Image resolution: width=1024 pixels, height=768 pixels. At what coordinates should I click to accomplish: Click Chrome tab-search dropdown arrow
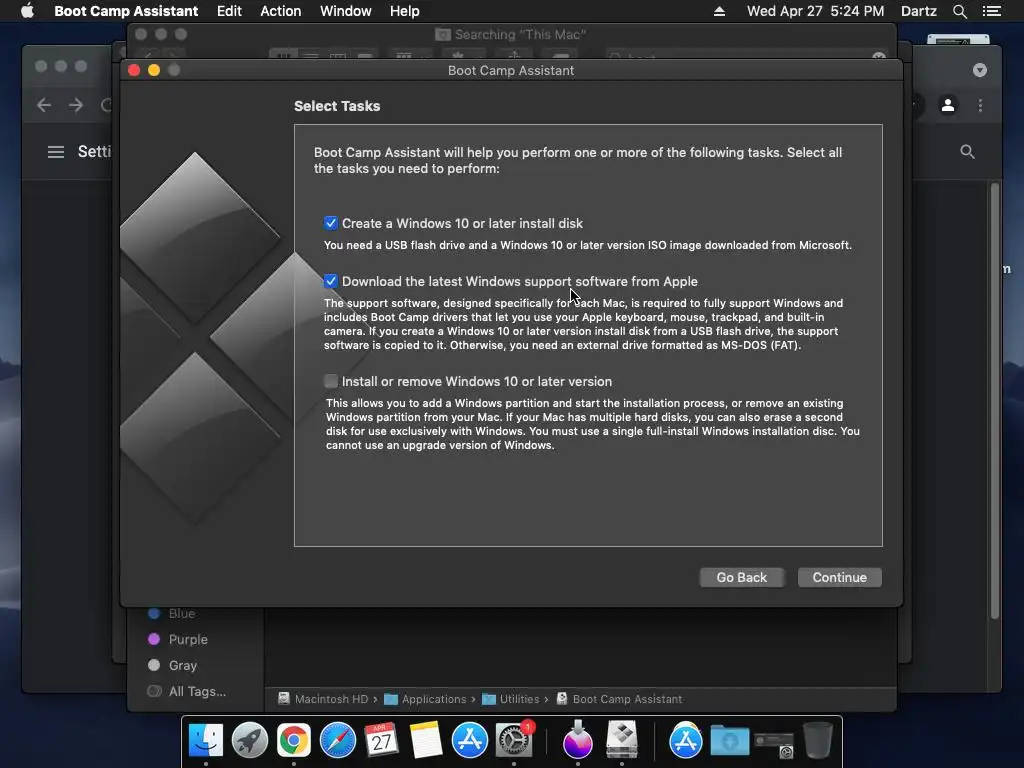980,70
